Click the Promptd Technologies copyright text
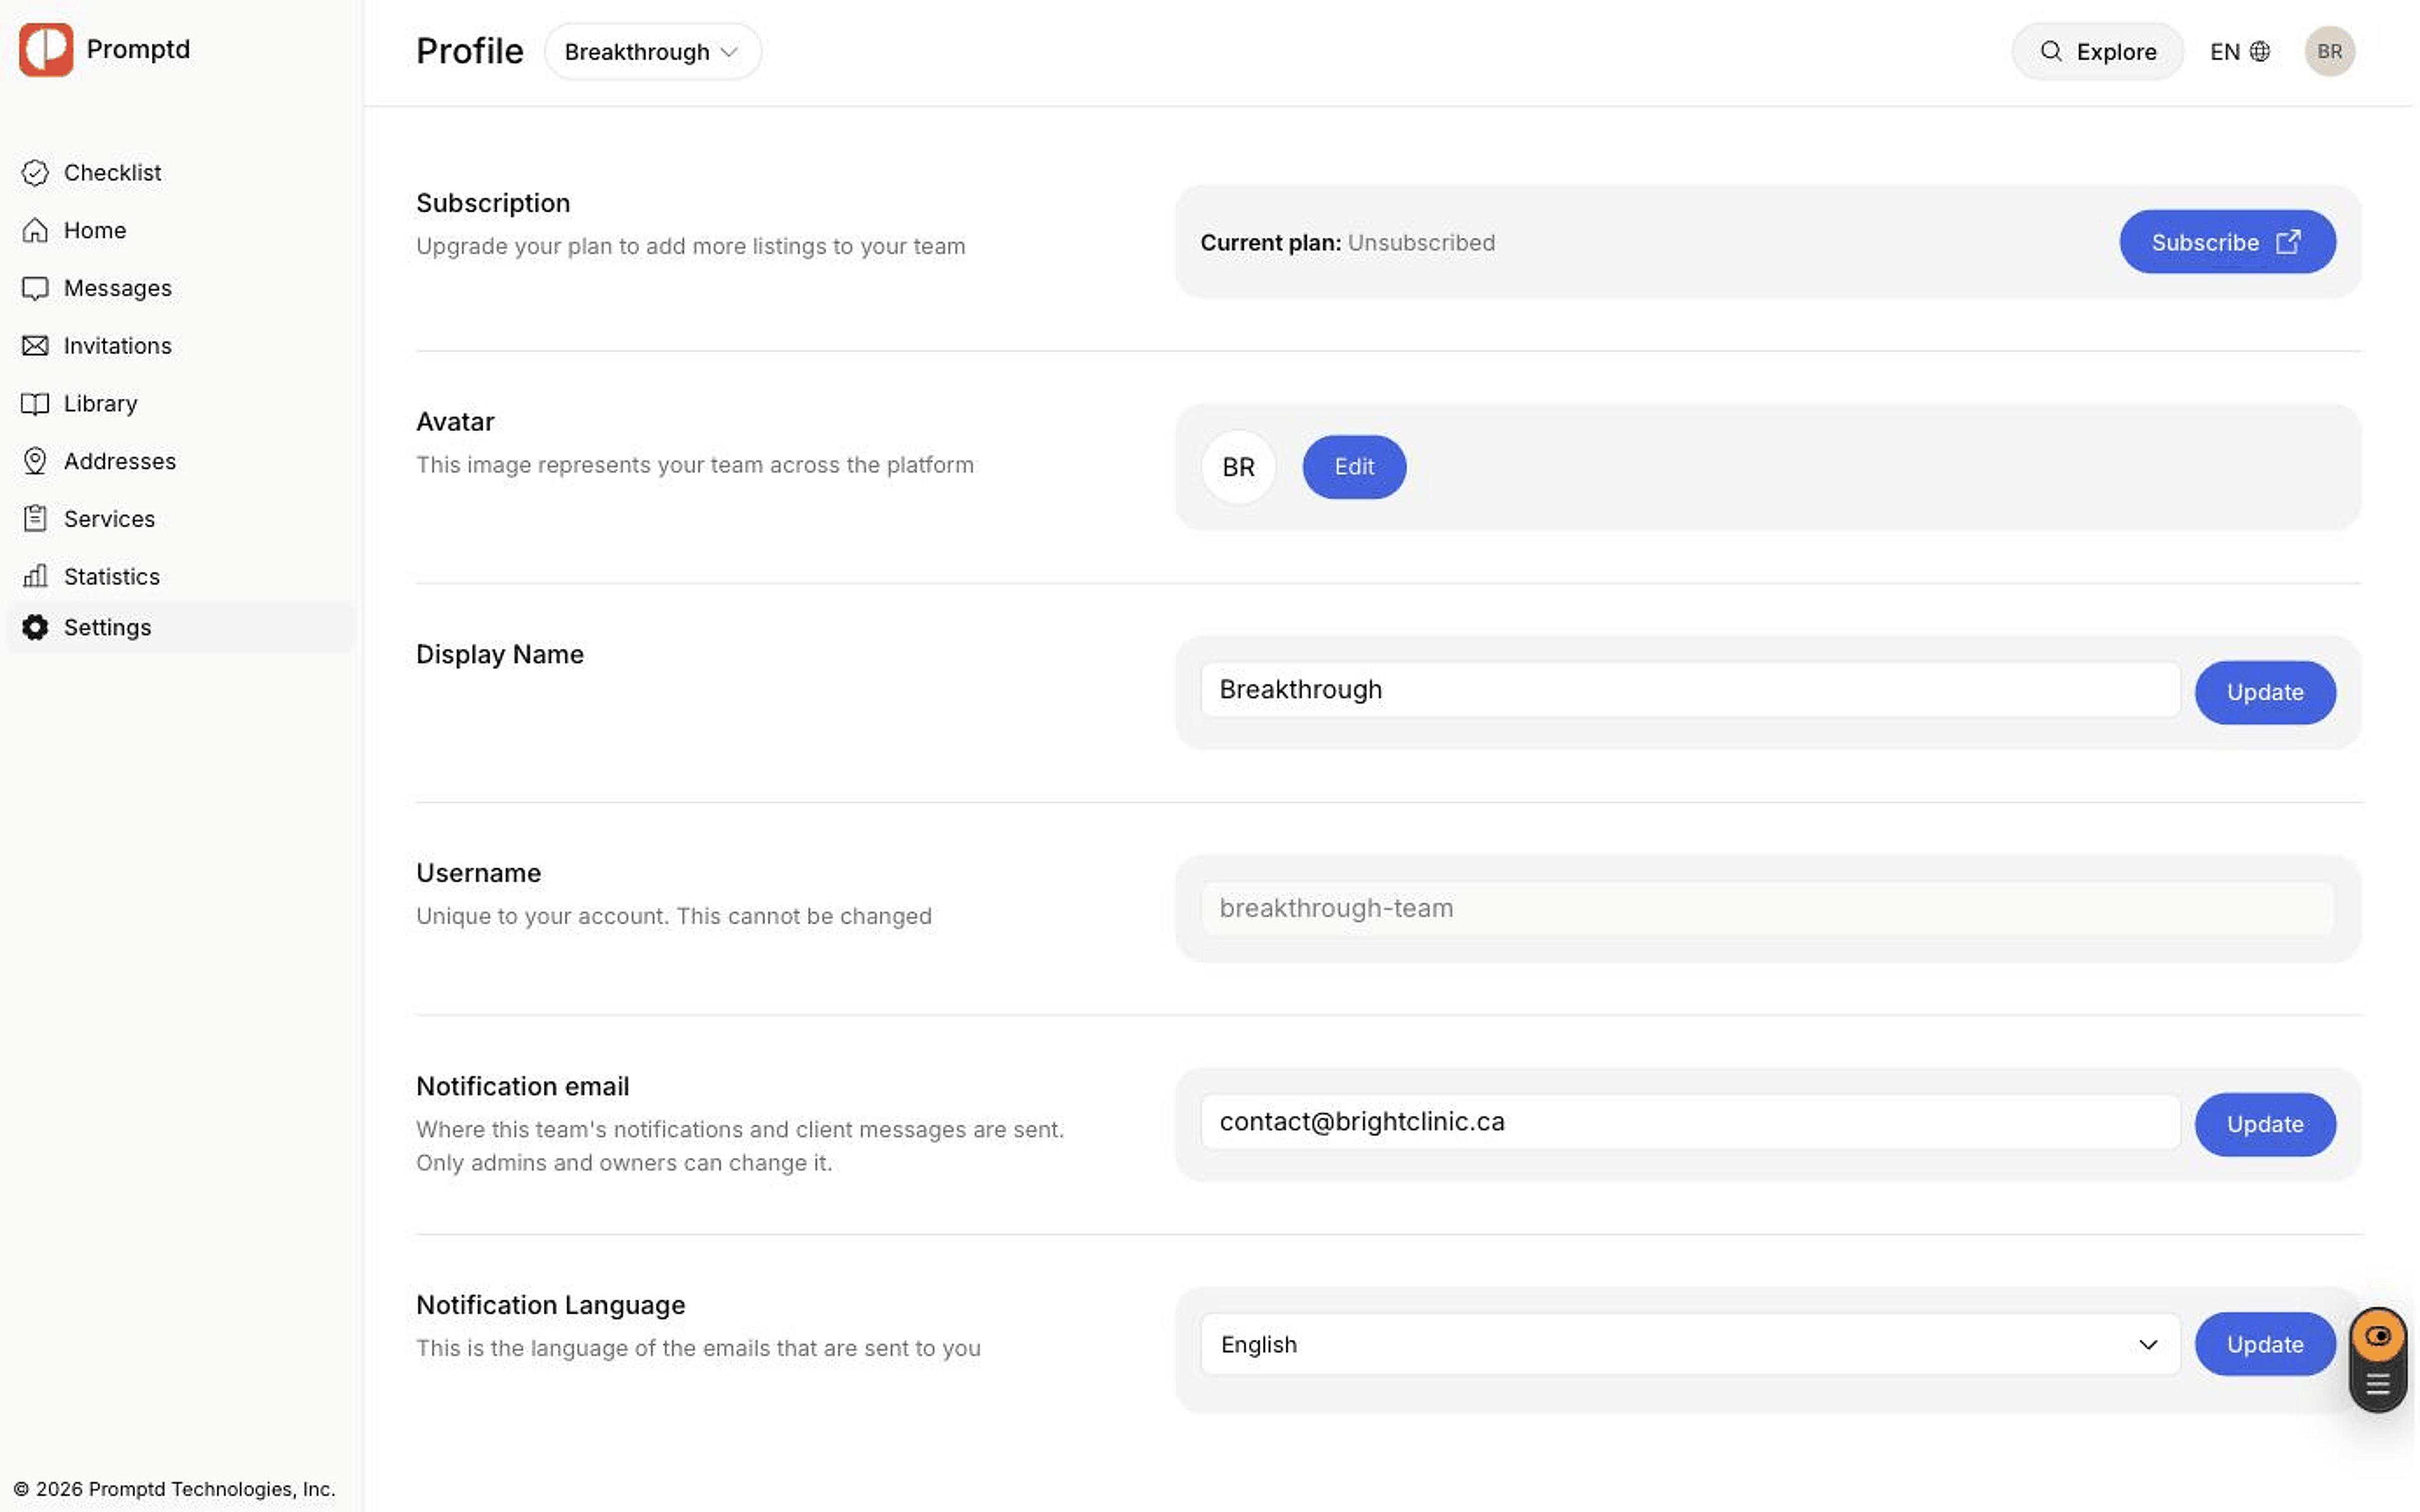The width and height of the screenshot is (2420, 1512). [x=174, y=1489]
